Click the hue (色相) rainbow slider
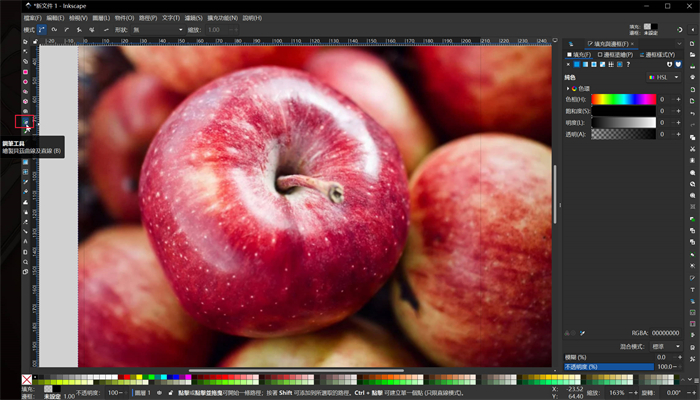 (623, 99)
